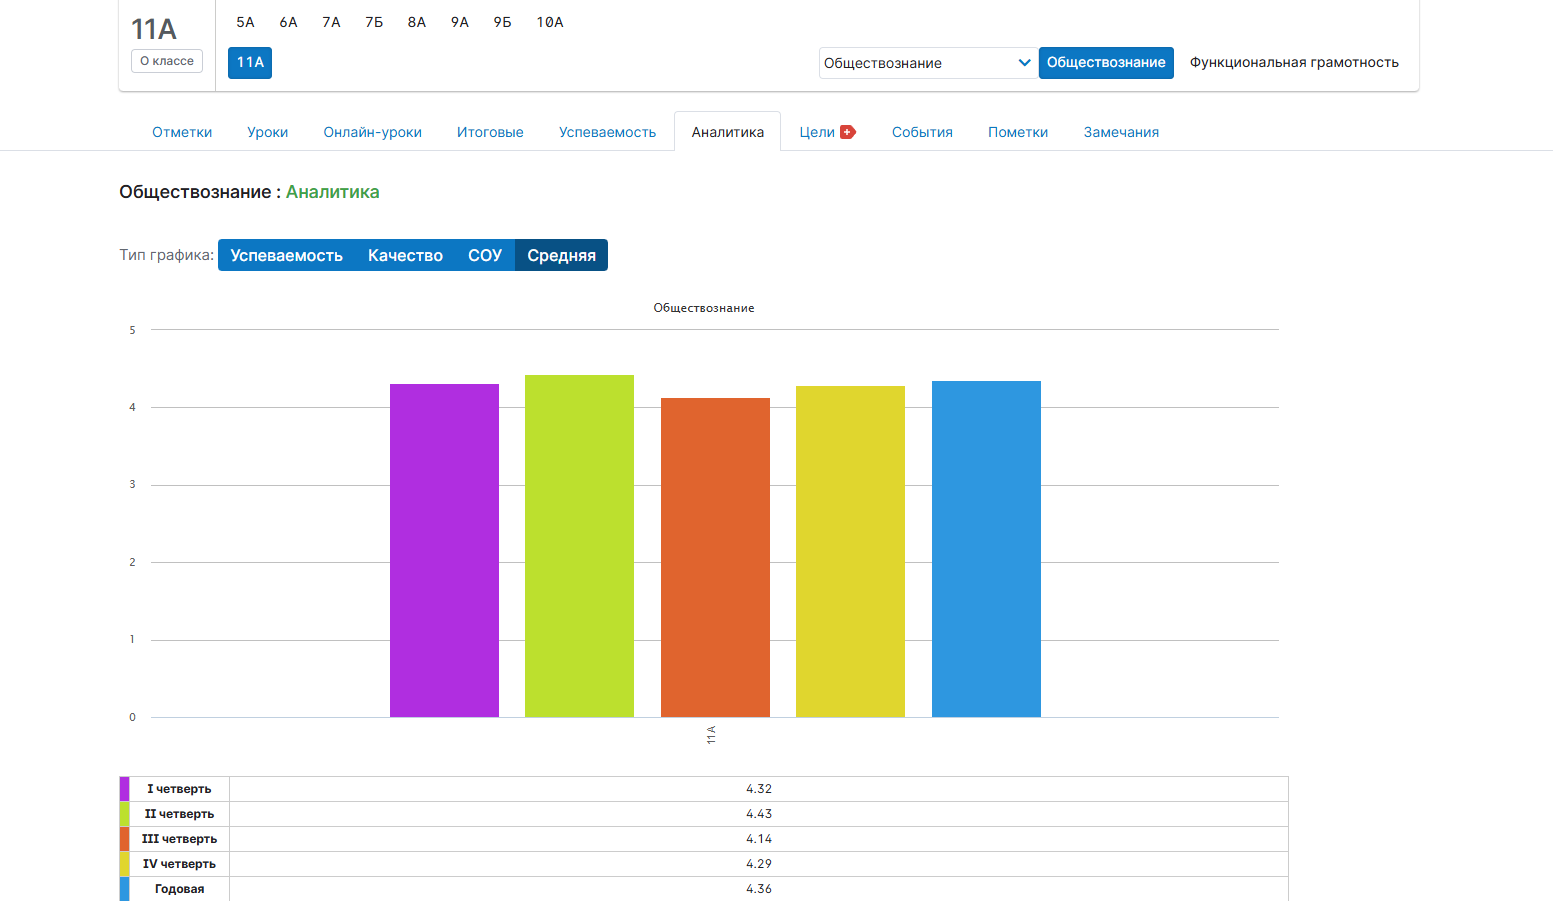Screen dimensions: 1553x901
Task: Open the Цели tab
Action: coord(817,132)
